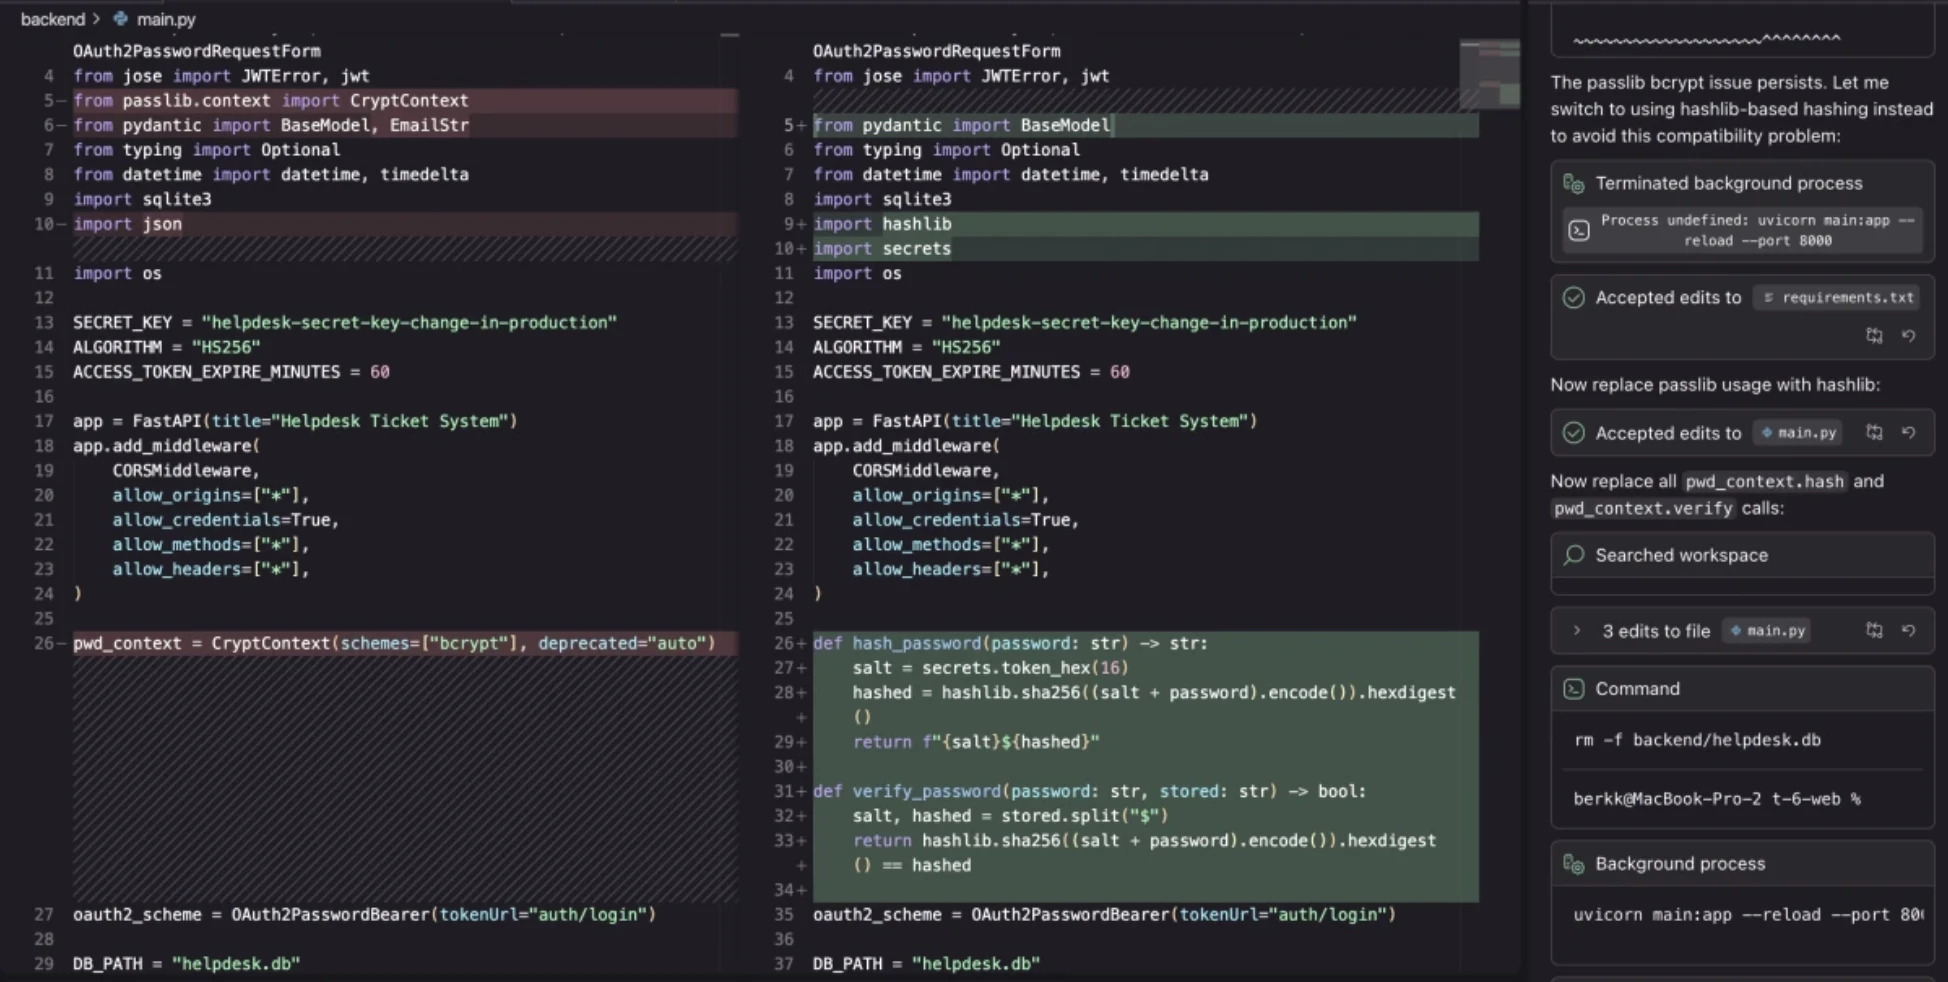
Task: Select the 'main.py' breadcrumb item
Action: pos(166,19)
